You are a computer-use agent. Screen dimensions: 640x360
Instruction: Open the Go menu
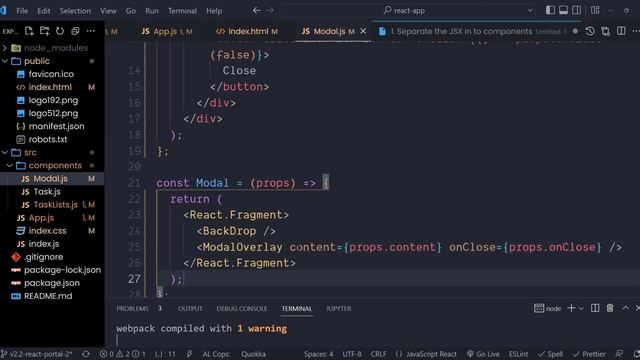coord(131,11)
